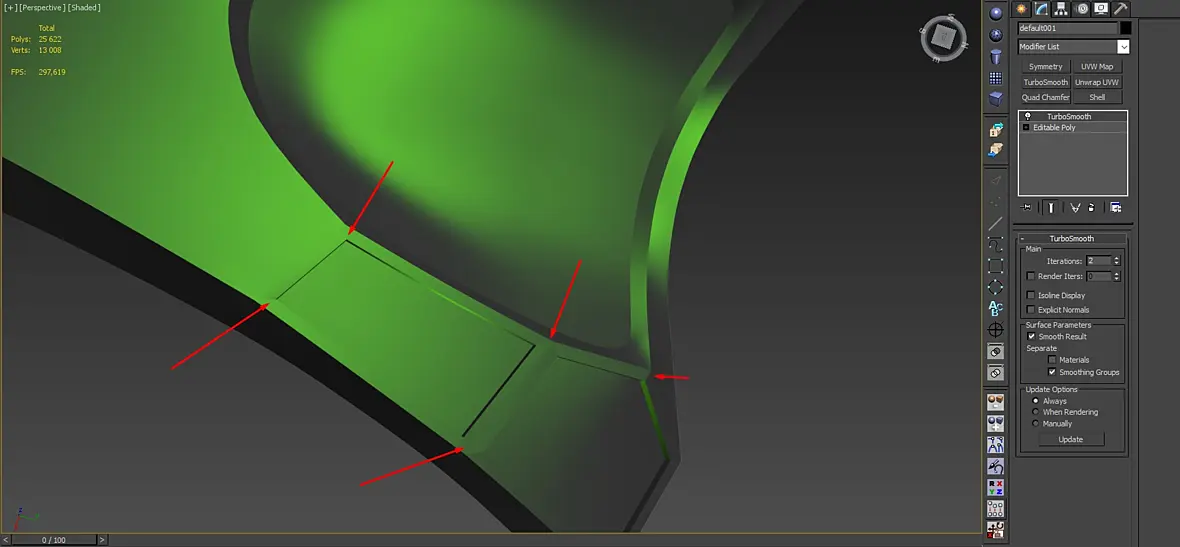Screen dimensions: 1180x547
Task: Open the Perspective viewport label menu
Action: click(43, 8)
